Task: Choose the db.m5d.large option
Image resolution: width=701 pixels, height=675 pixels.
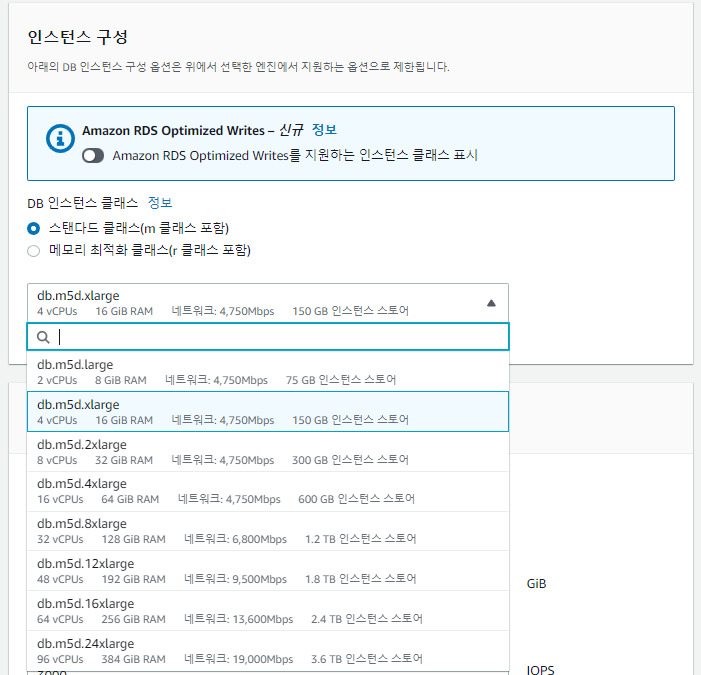Action: tap(268, 371)
